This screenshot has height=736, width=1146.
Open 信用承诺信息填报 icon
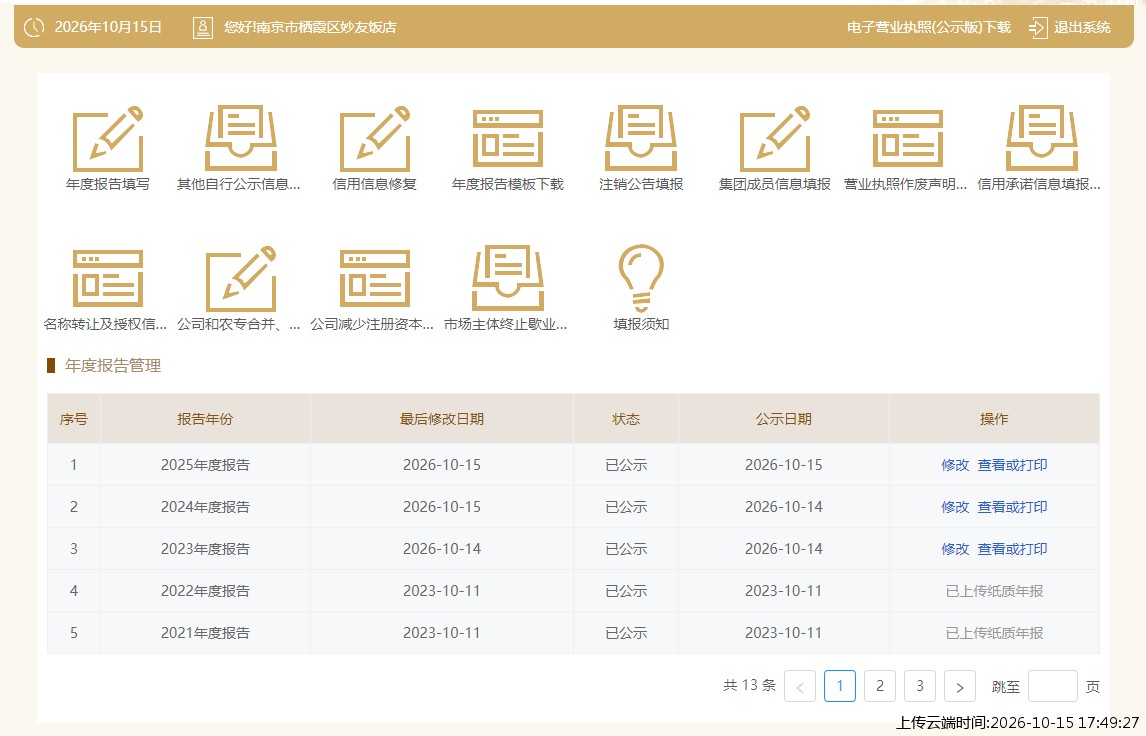(x=1041, y=139)
